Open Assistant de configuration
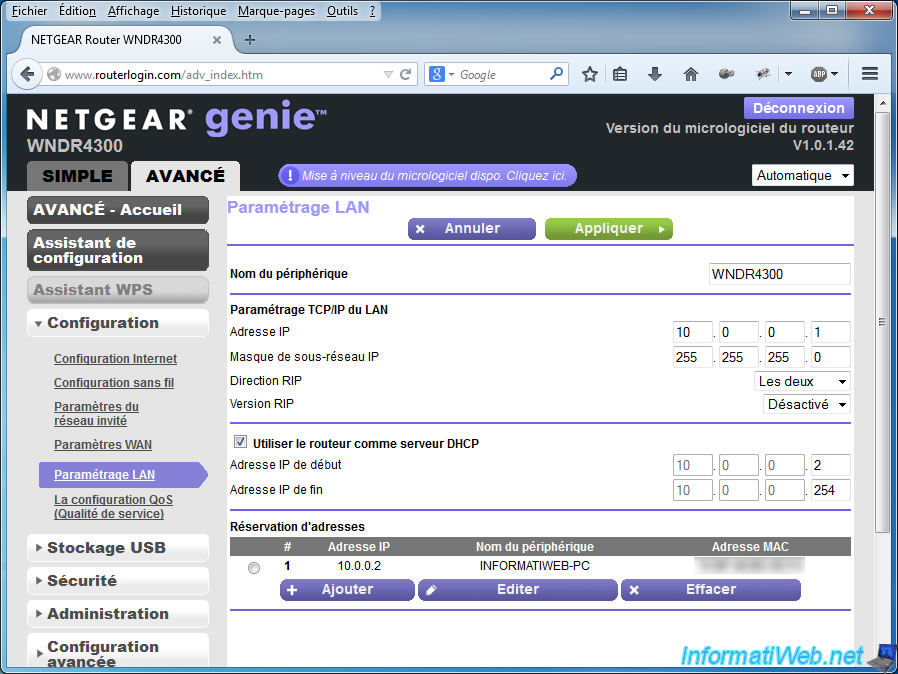 tap(118, 250)
